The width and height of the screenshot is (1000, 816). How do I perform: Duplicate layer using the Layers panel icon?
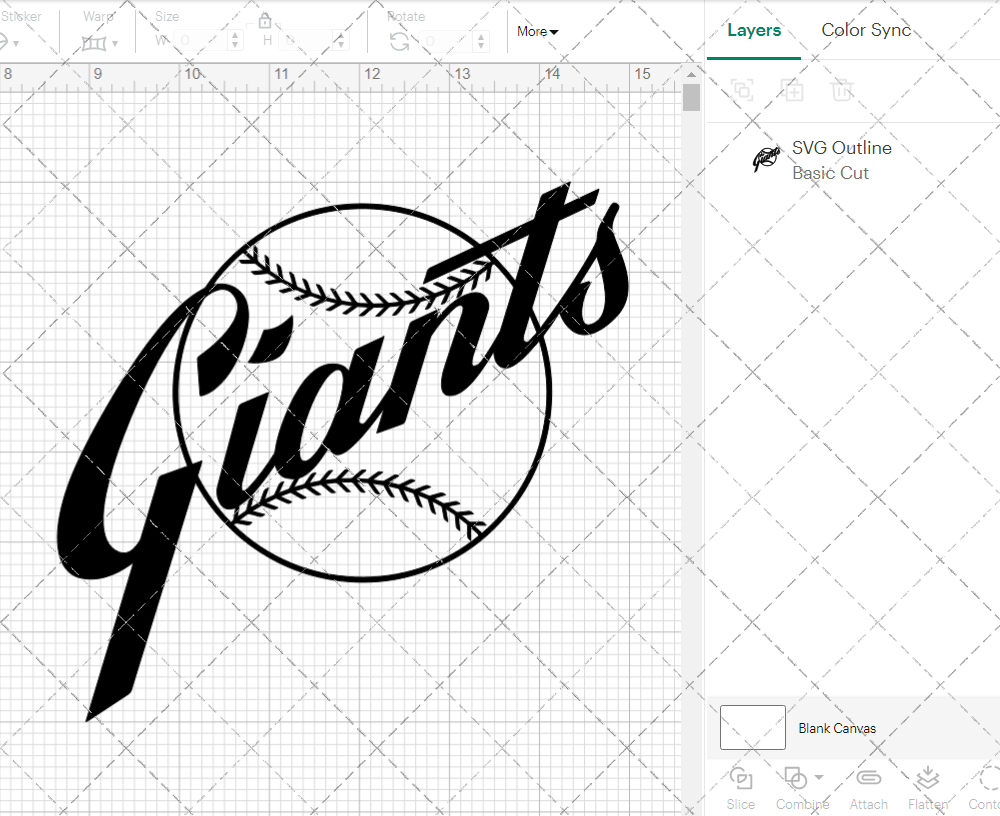pos(742,90)
